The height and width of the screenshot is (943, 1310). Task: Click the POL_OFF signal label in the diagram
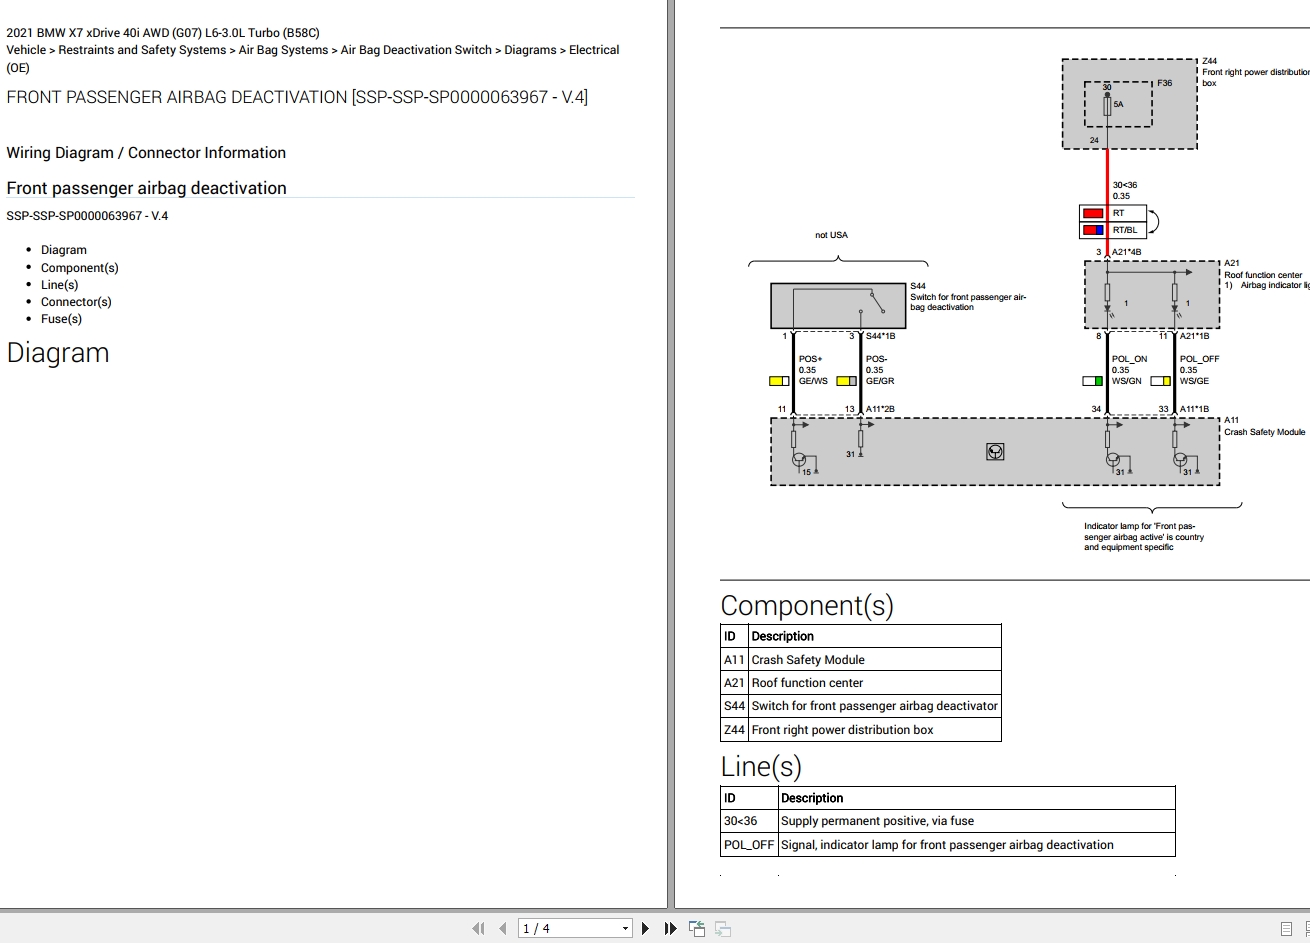1199,359
